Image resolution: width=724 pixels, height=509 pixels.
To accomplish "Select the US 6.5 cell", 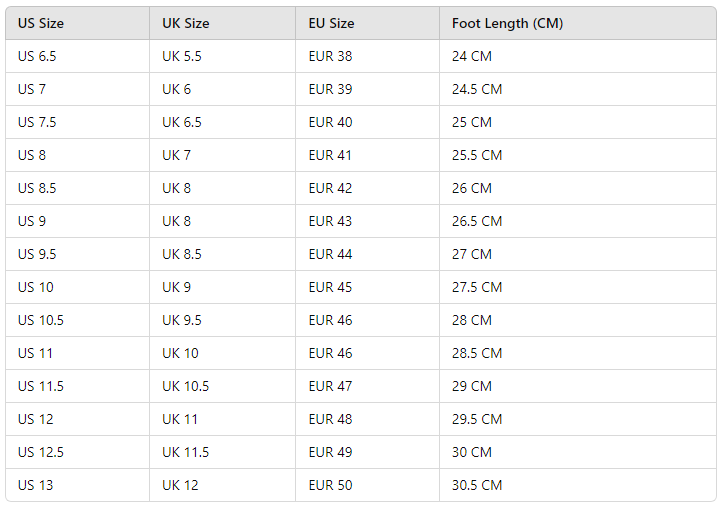I will (37, 56).
